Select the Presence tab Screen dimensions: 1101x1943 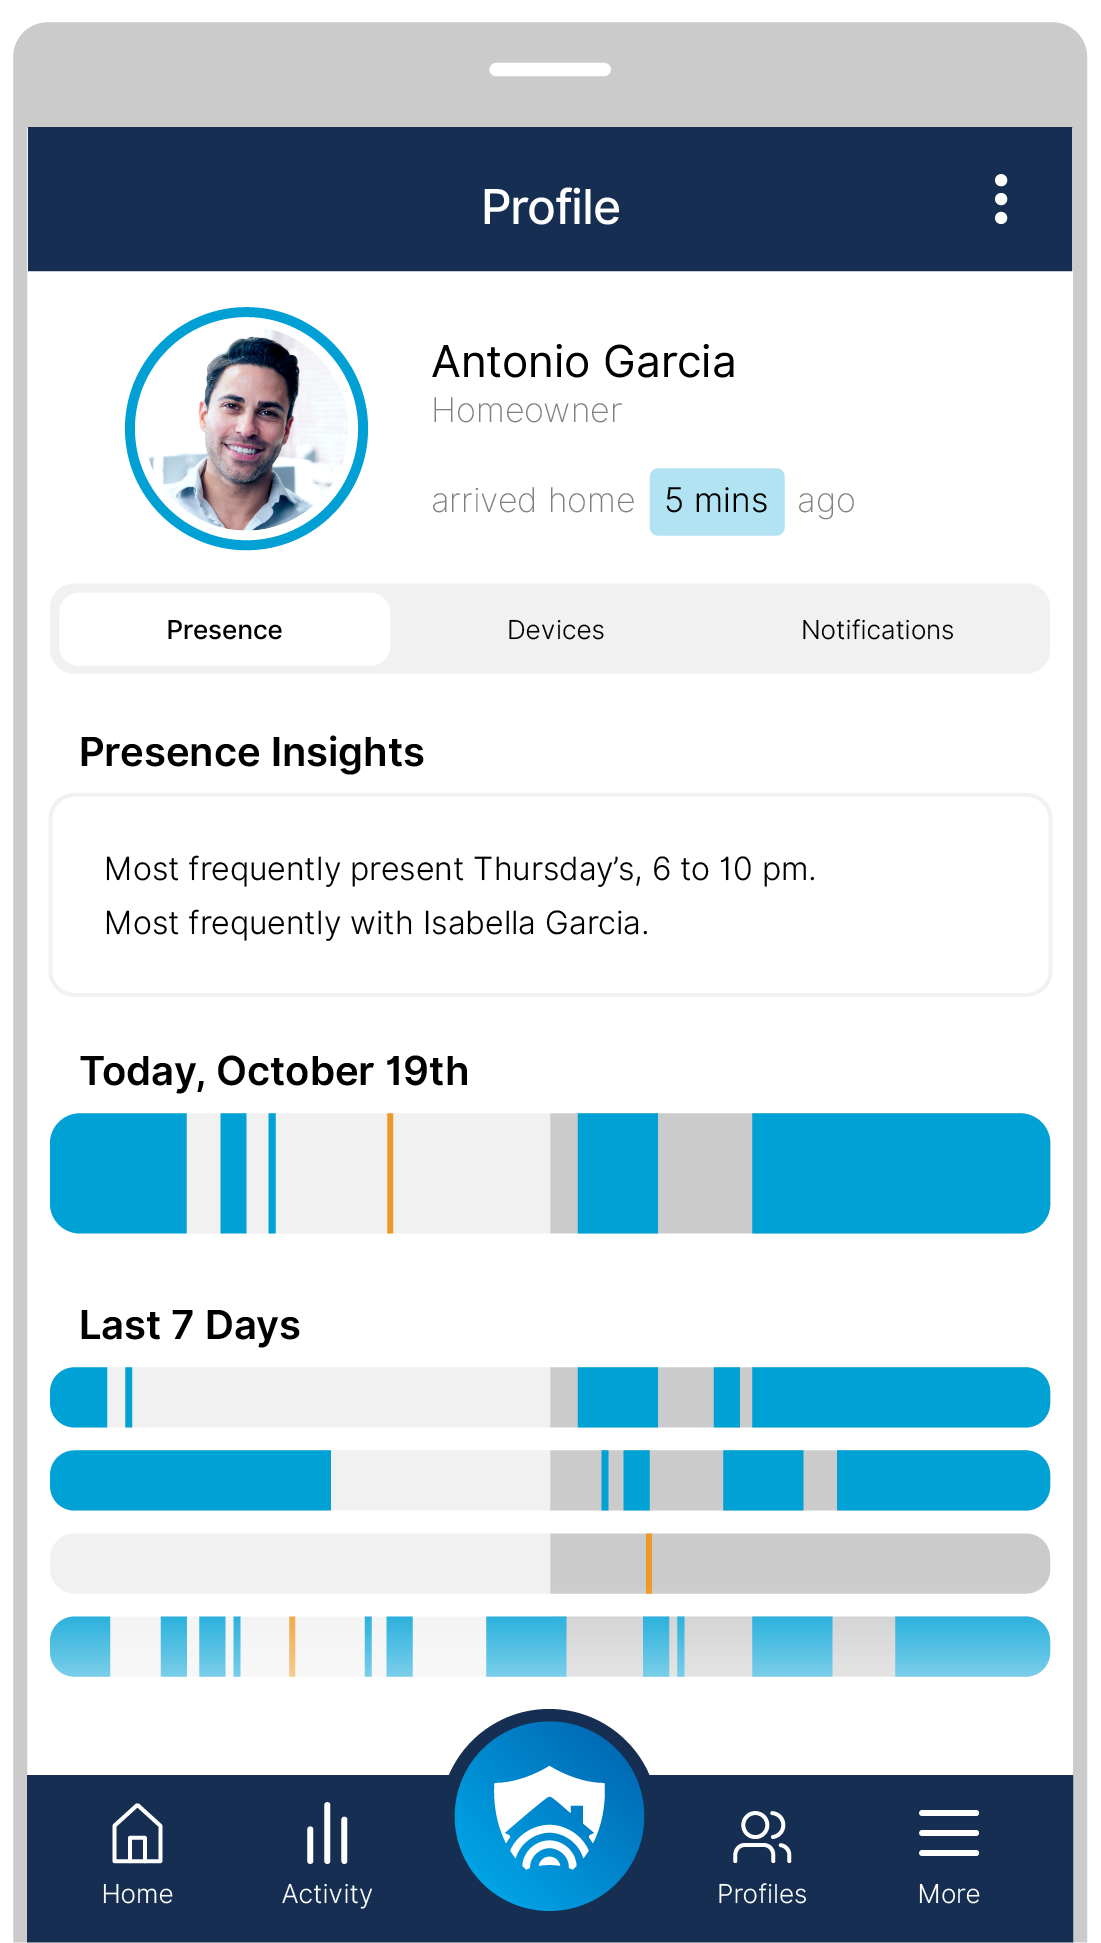click(x=225, y=629)
